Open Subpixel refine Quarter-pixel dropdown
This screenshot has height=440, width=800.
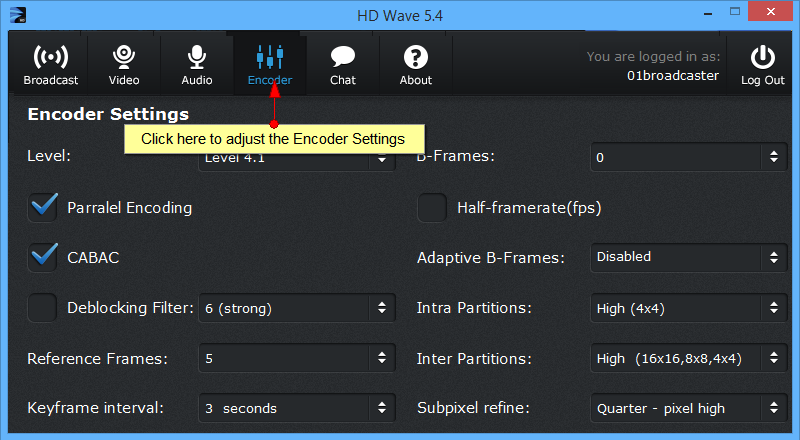click(x=689, y=408)
